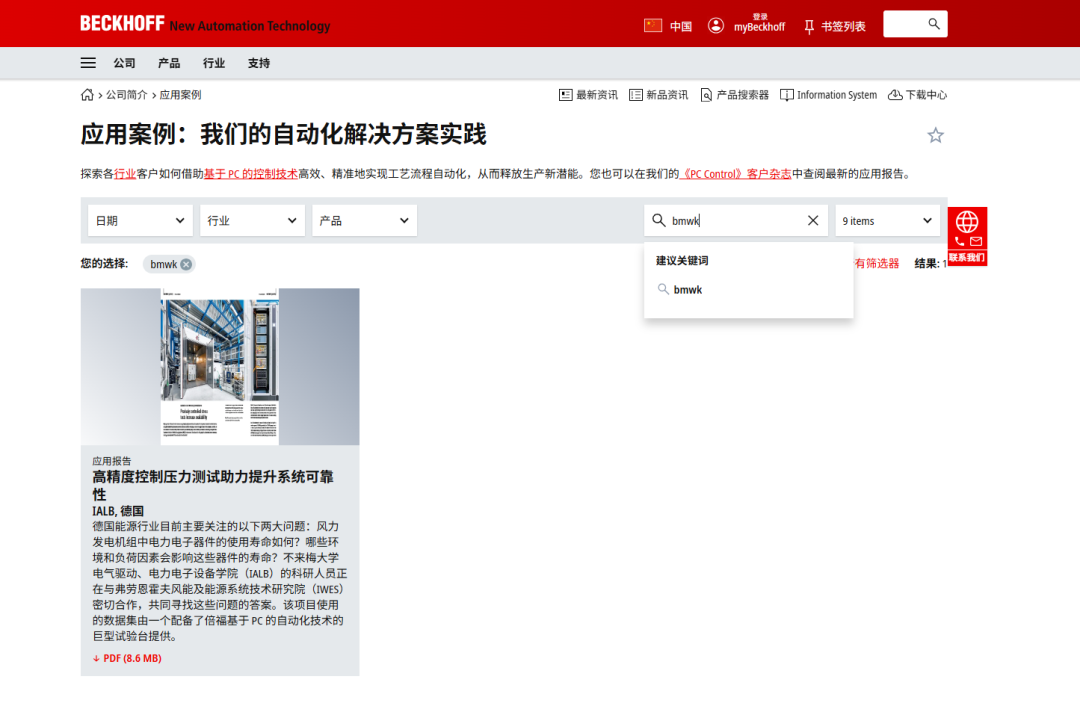The image size is (1080, 703).
Task: Open the bookmark list pin icon
Action: click(x=809, y=26)
